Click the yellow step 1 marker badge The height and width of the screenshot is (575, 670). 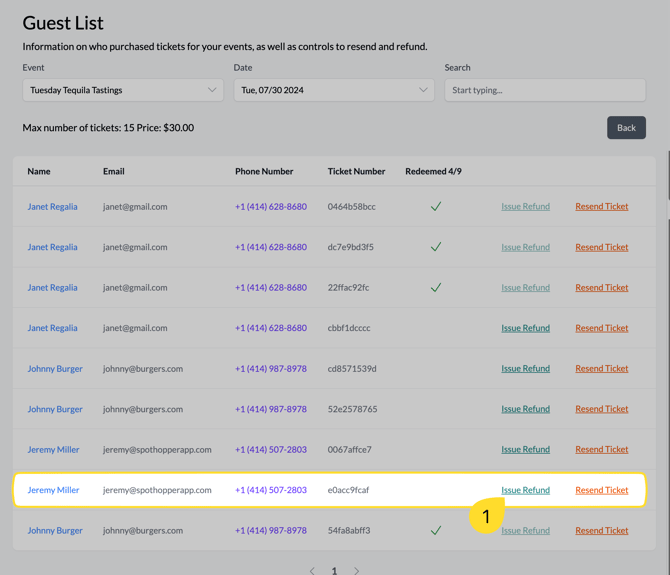click(487, 516)
